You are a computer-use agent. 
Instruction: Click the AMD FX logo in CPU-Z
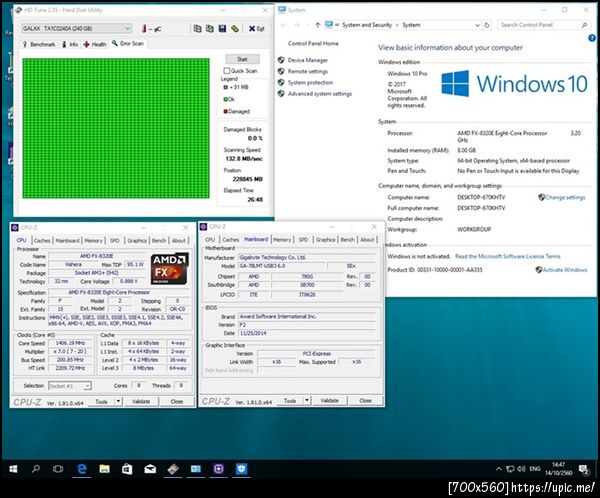[169, 269]
